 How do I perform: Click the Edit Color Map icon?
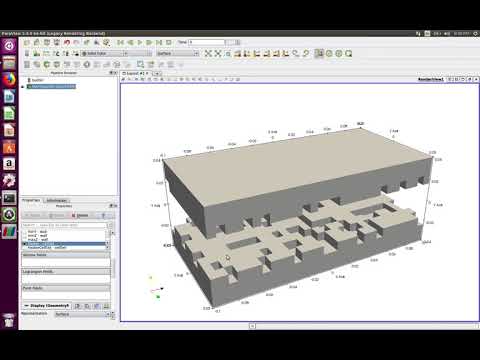click(37, 53)
